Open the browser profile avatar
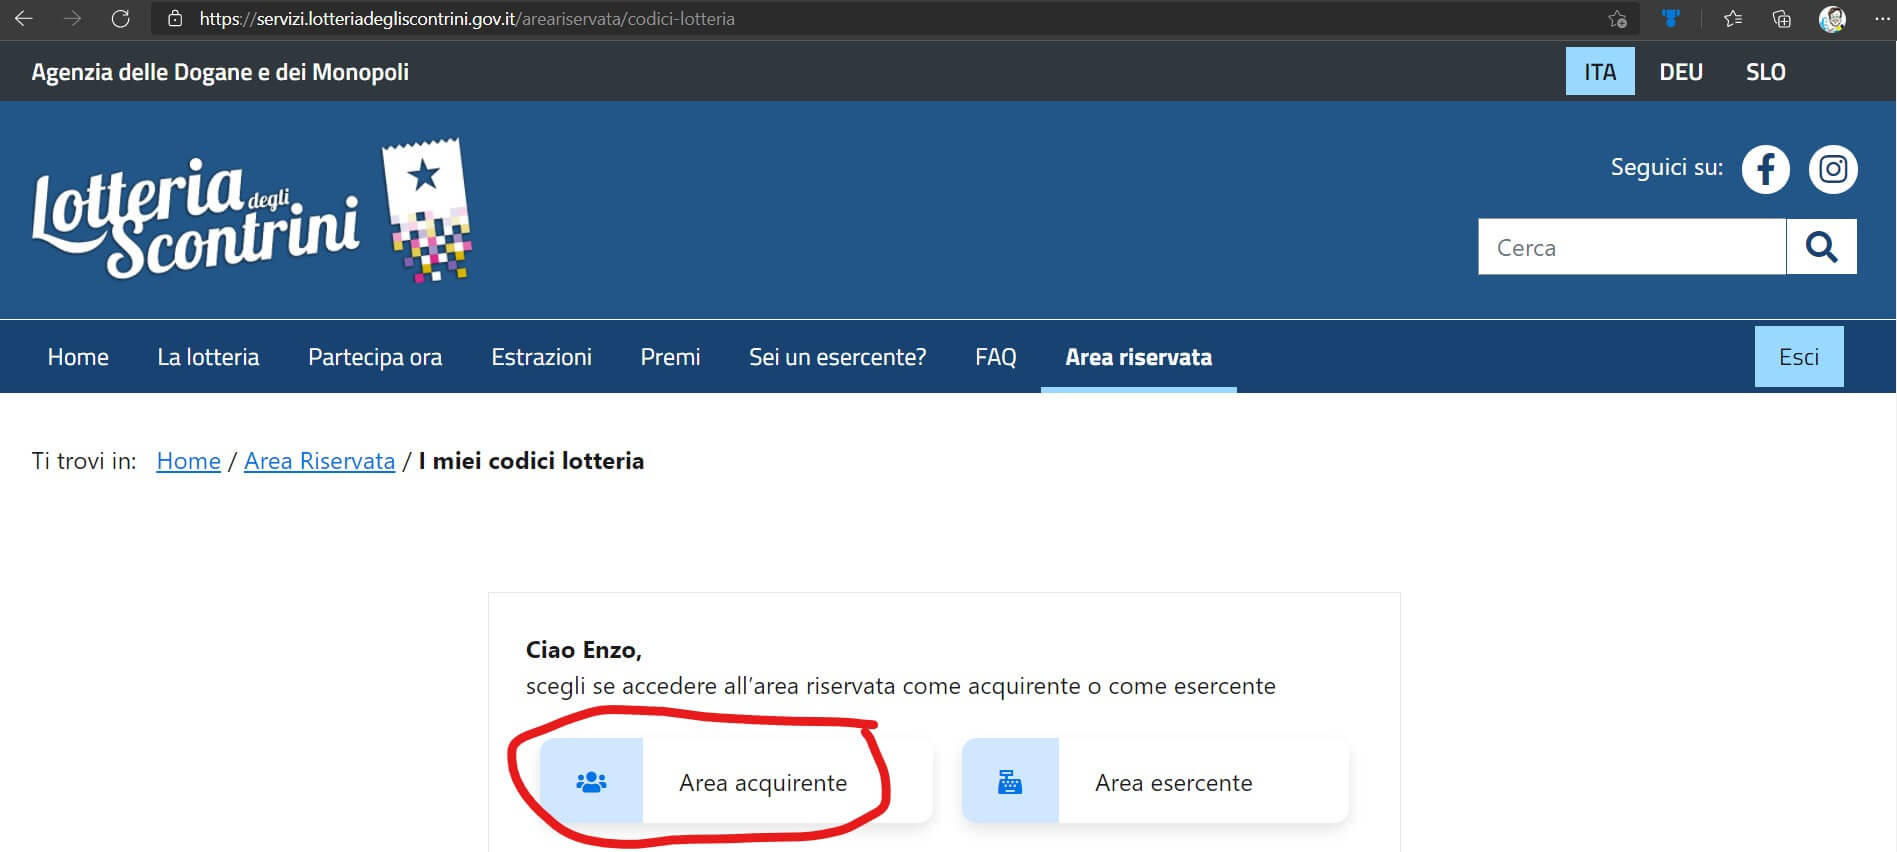Screen dimensions: 1897x852 (1831, 19)
